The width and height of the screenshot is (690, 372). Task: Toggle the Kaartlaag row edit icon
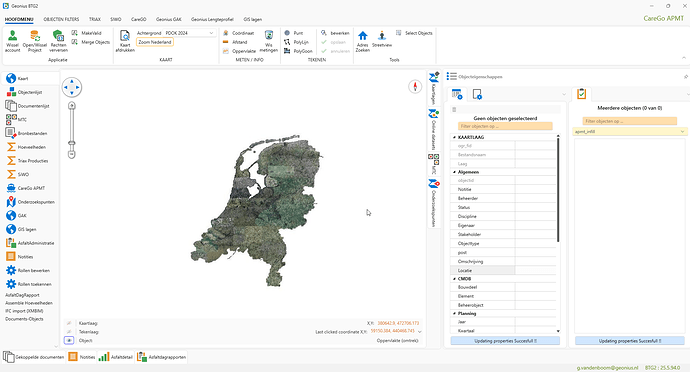pyautogui.click(x=69, y=323)
